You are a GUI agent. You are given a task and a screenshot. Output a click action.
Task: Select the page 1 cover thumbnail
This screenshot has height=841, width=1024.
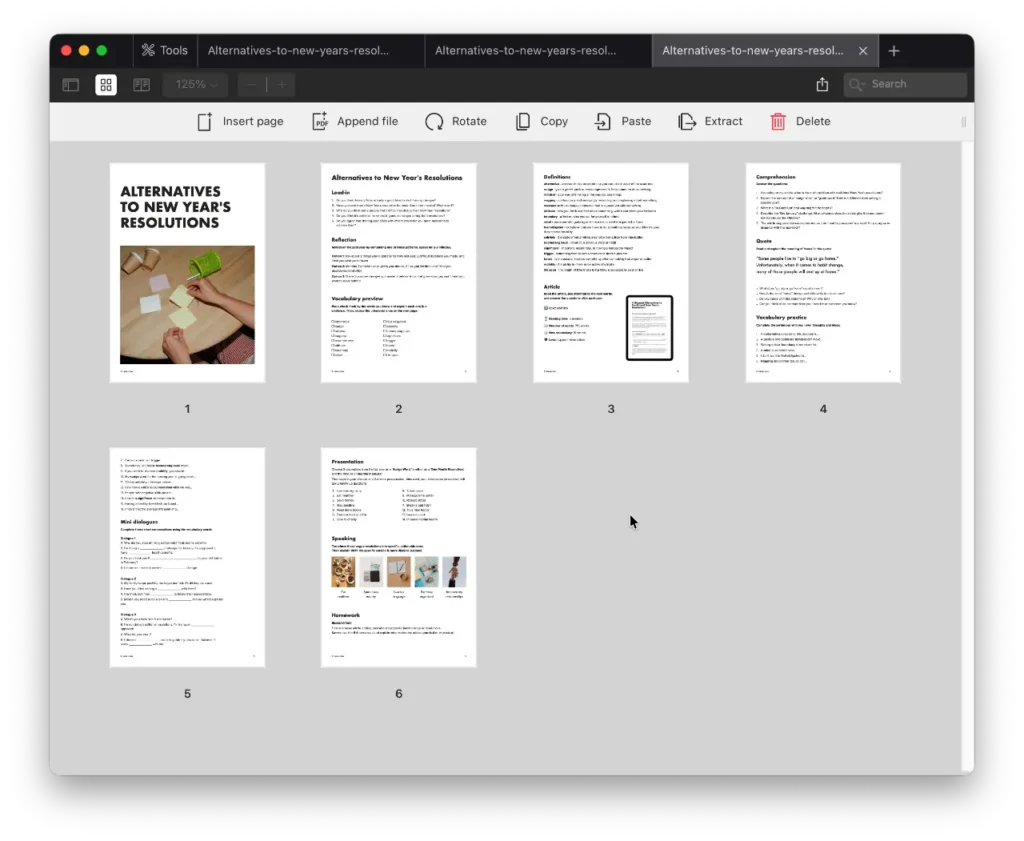pyautogui.click(x=187, y=272)
